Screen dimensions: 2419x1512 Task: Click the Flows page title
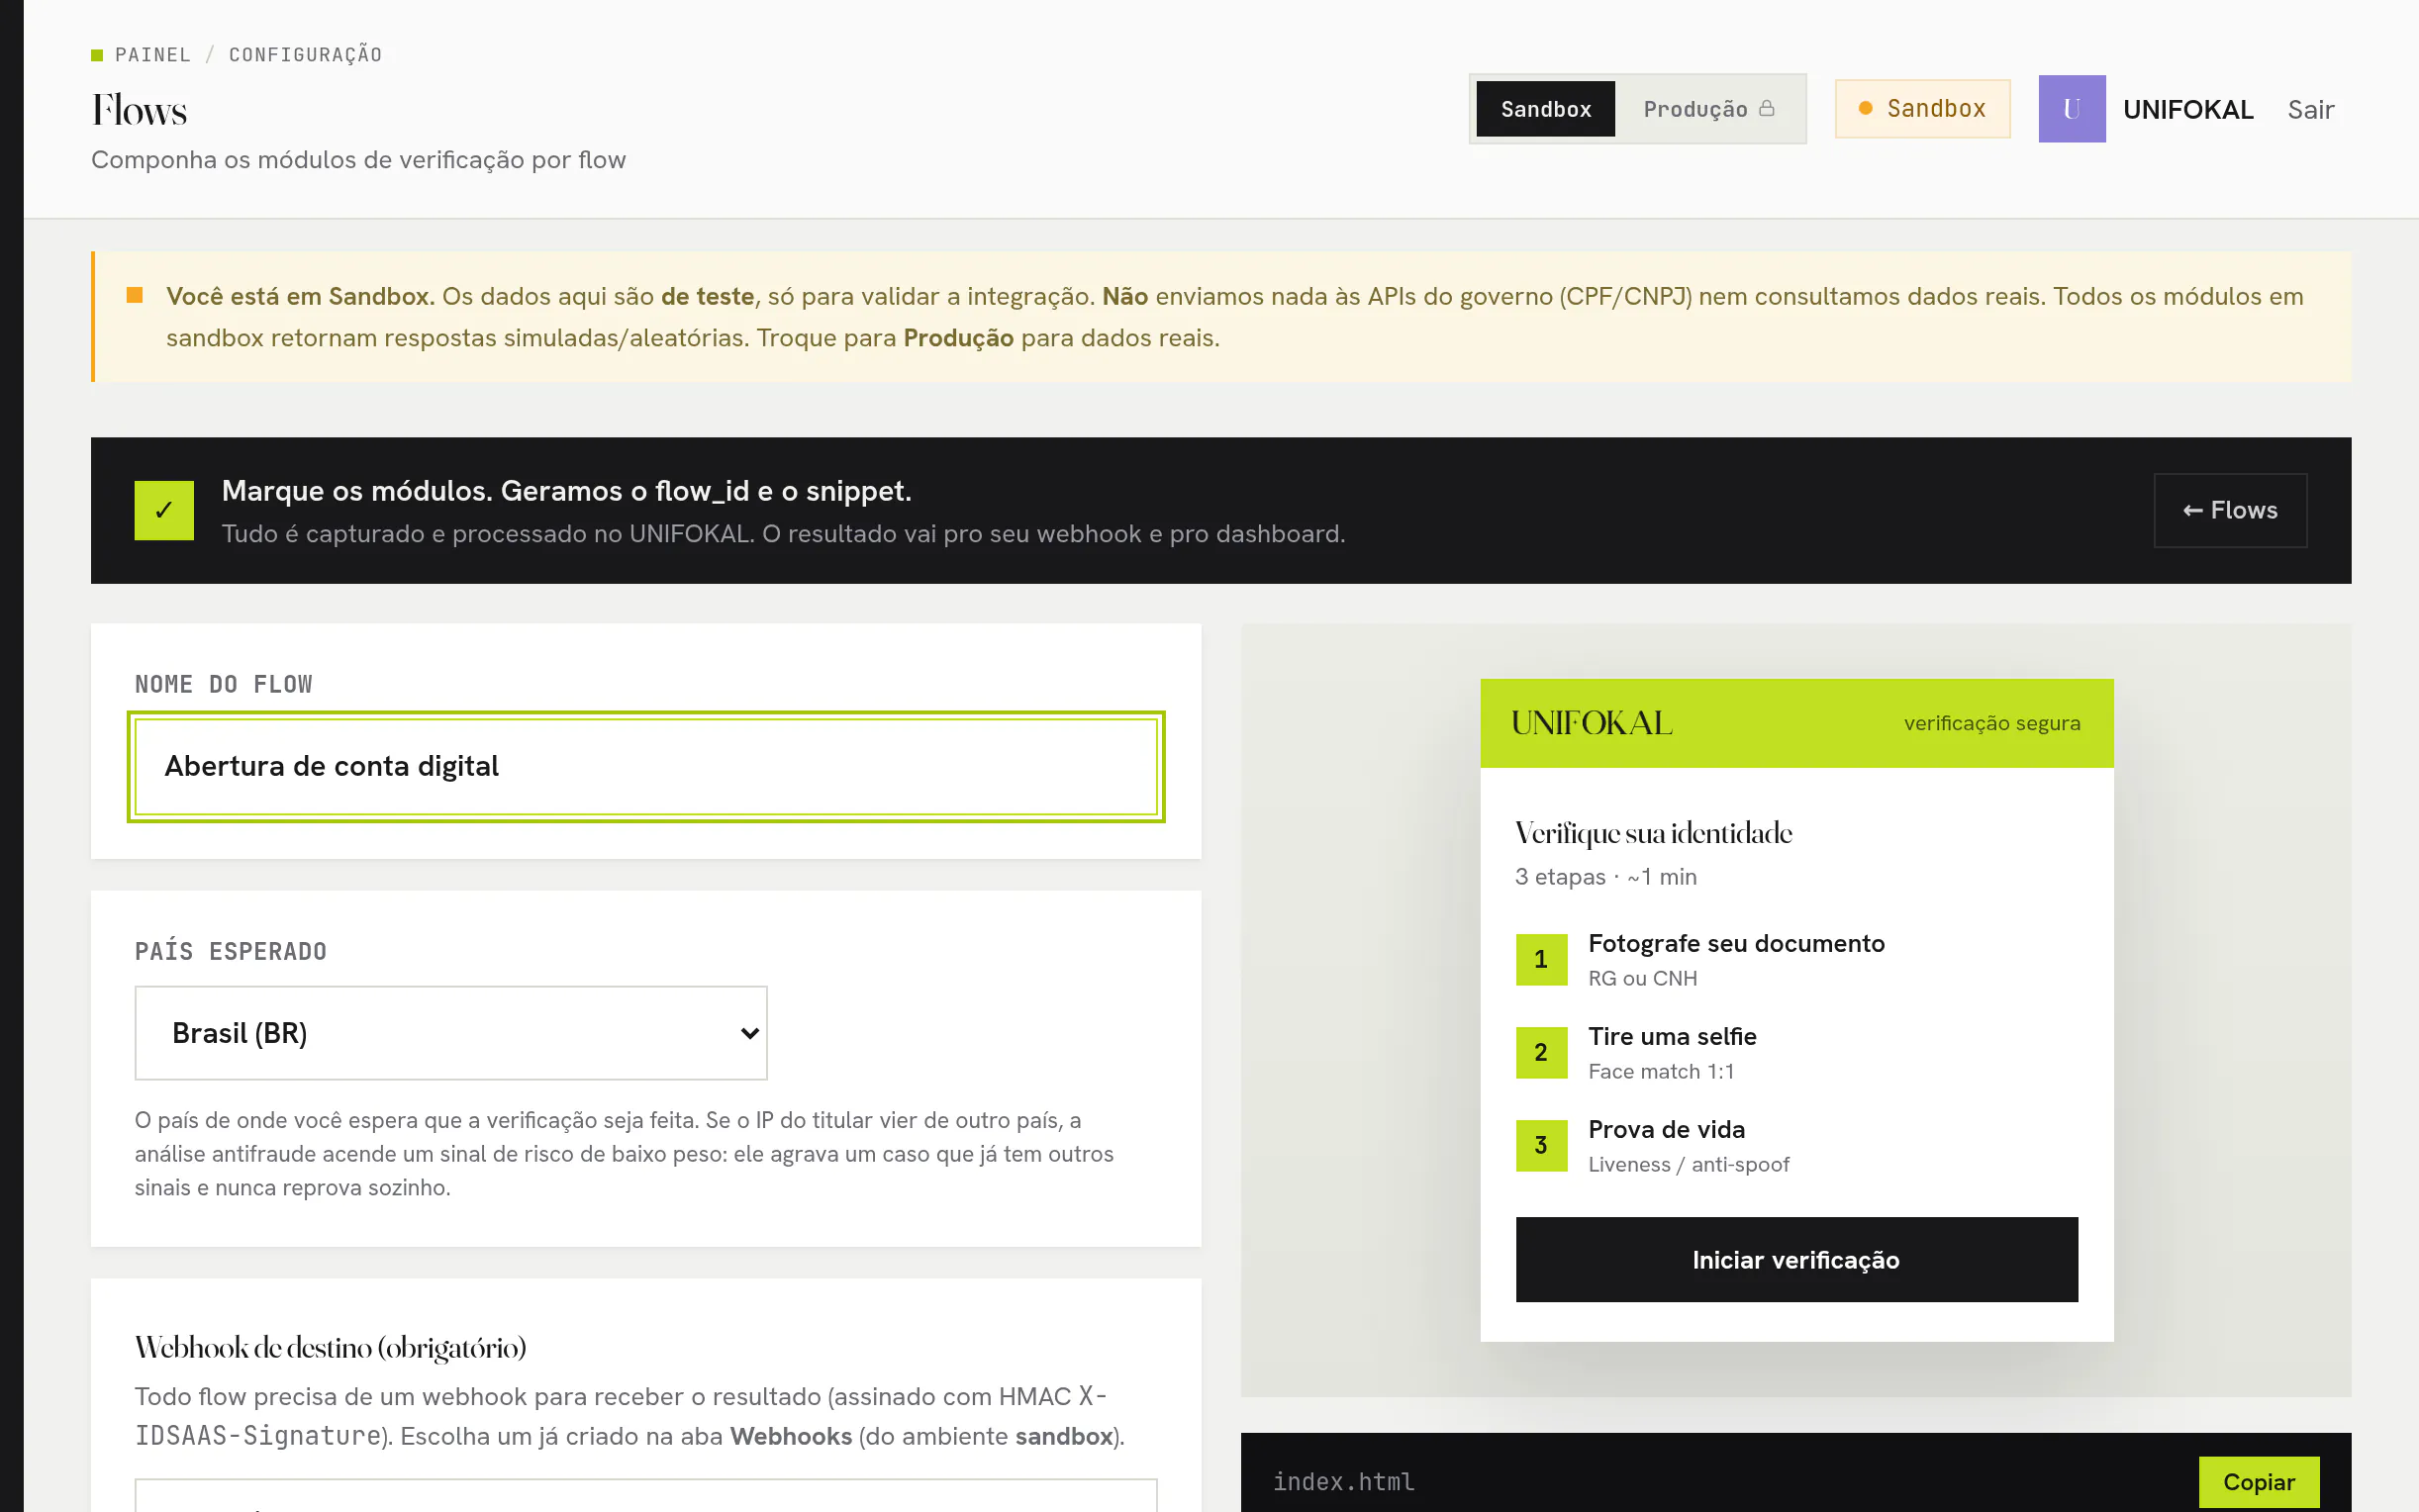pos(139,110)
